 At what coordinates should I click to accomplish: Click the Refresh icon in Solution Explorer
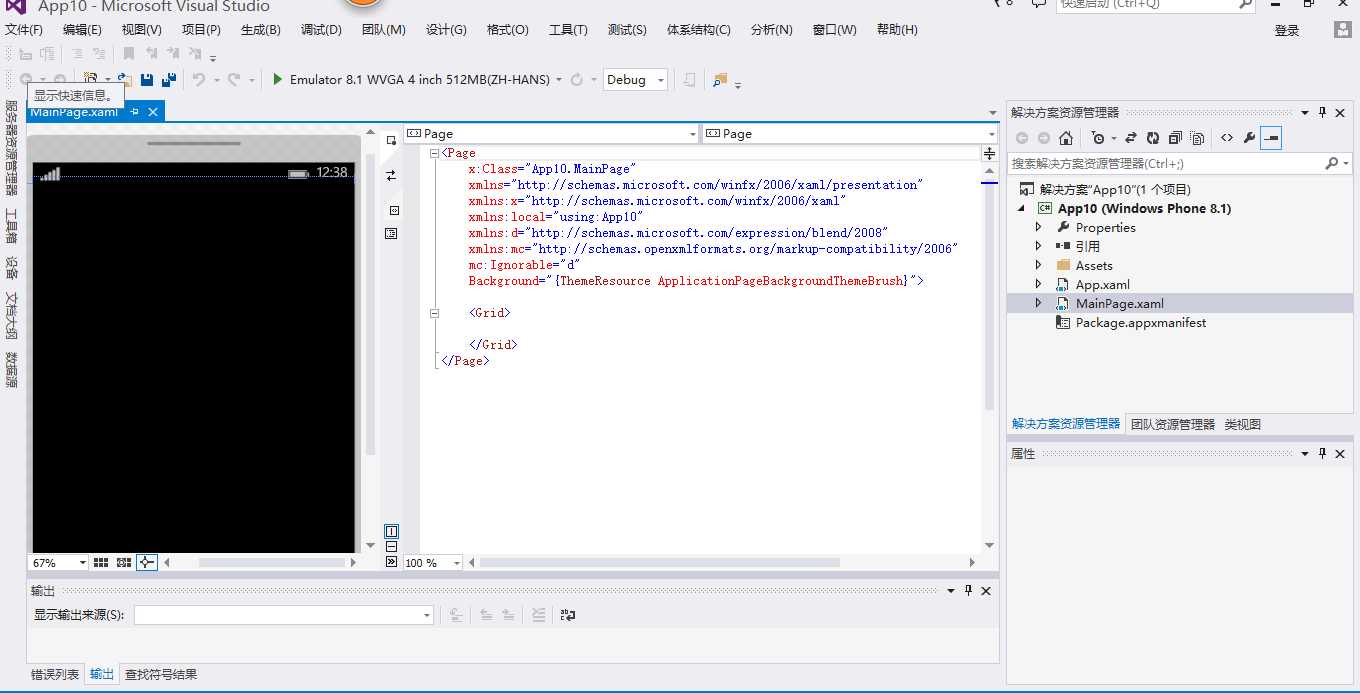pos(1153,138)
